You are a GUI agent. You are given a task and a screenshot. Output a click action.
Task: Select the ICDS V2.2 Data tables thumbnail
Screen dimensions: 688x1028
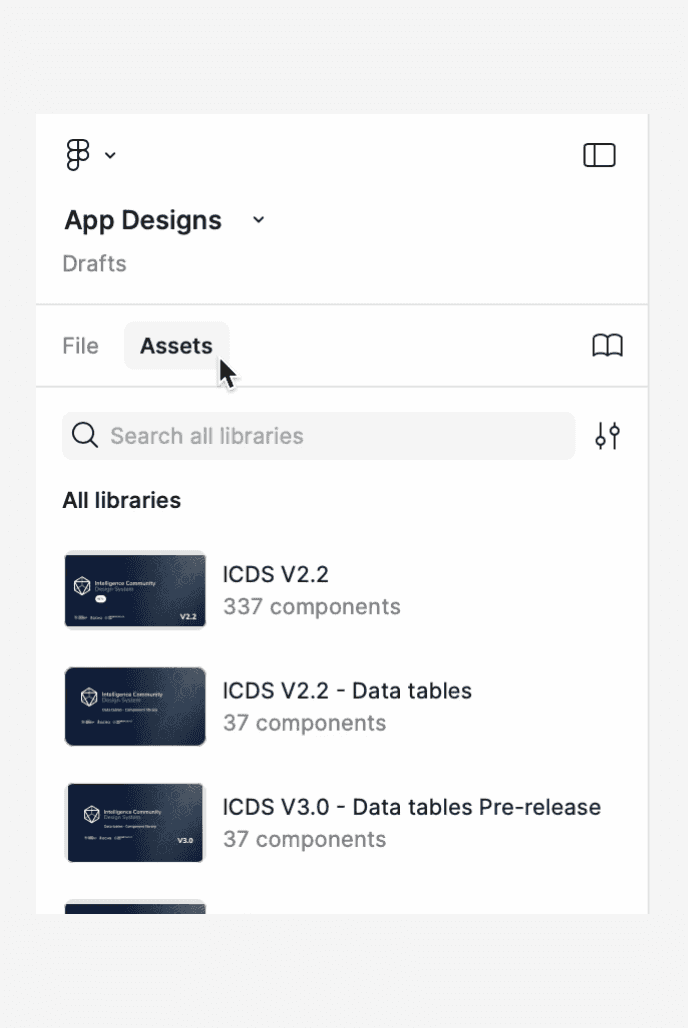click(x=135, y=706)
